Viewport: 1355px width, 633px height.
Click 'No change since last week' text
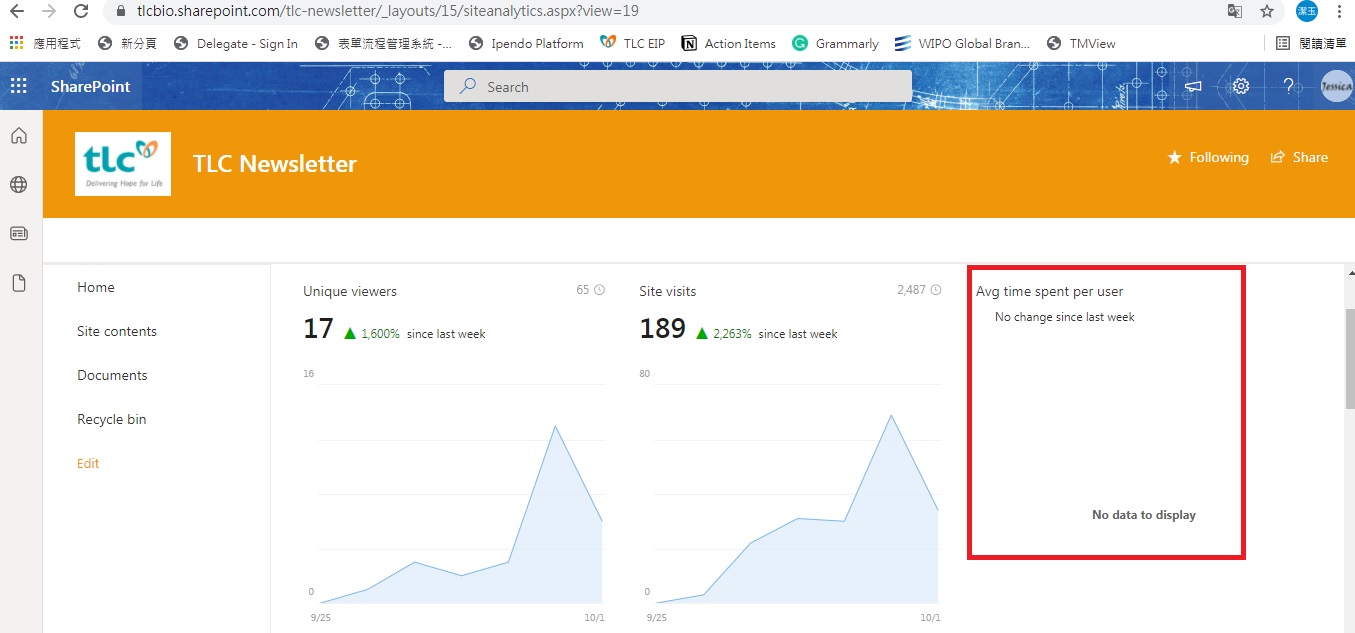pyautogui.click(x=1065, y=317)
